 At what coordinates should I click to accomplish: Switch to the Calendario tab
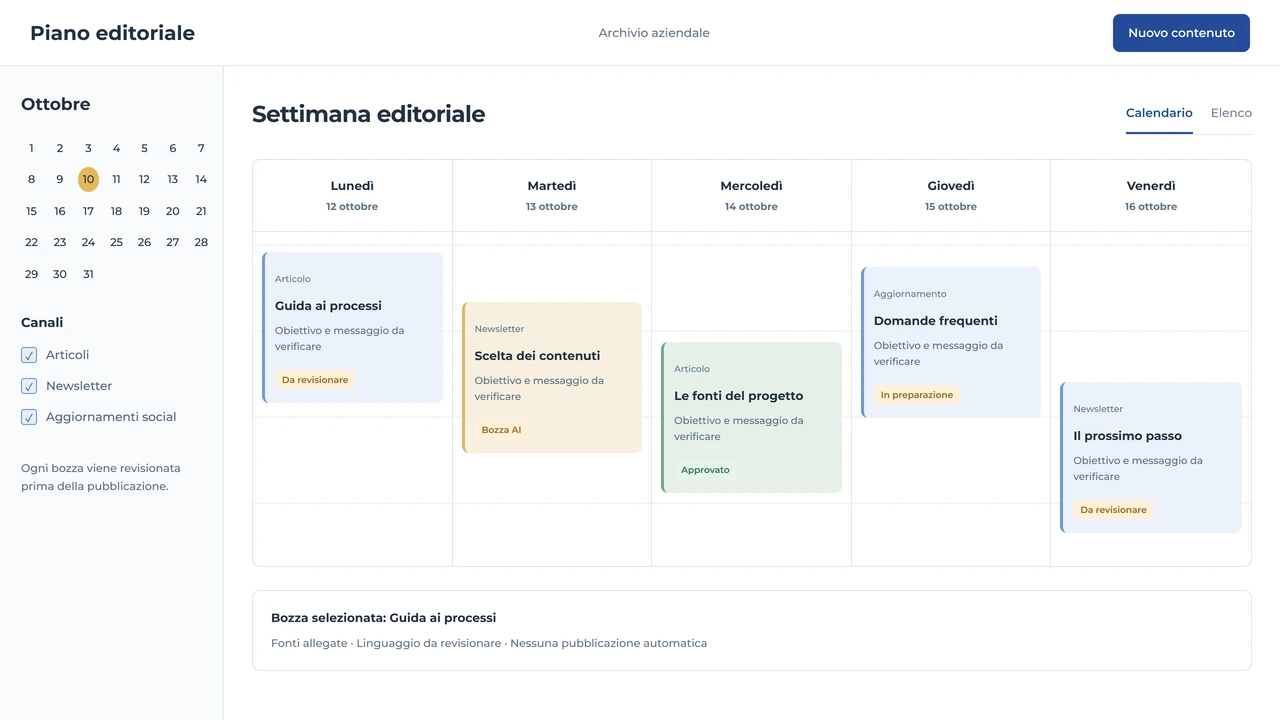point(1159,113)
